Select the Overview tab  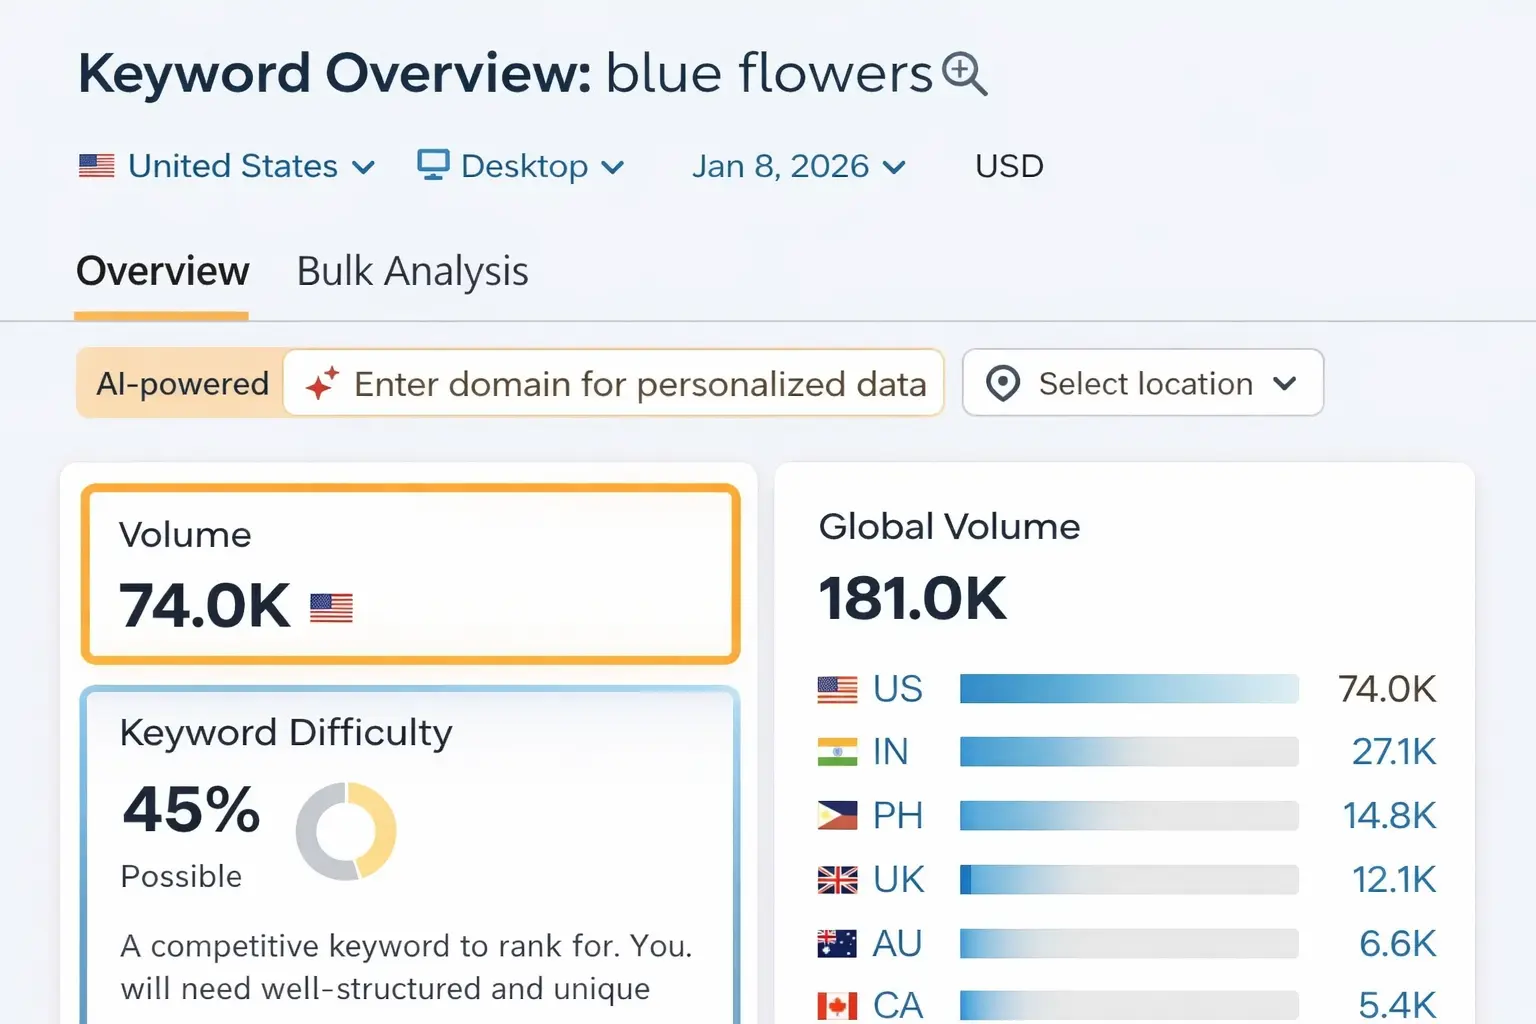pyautogui.click(x=162, y=271)
